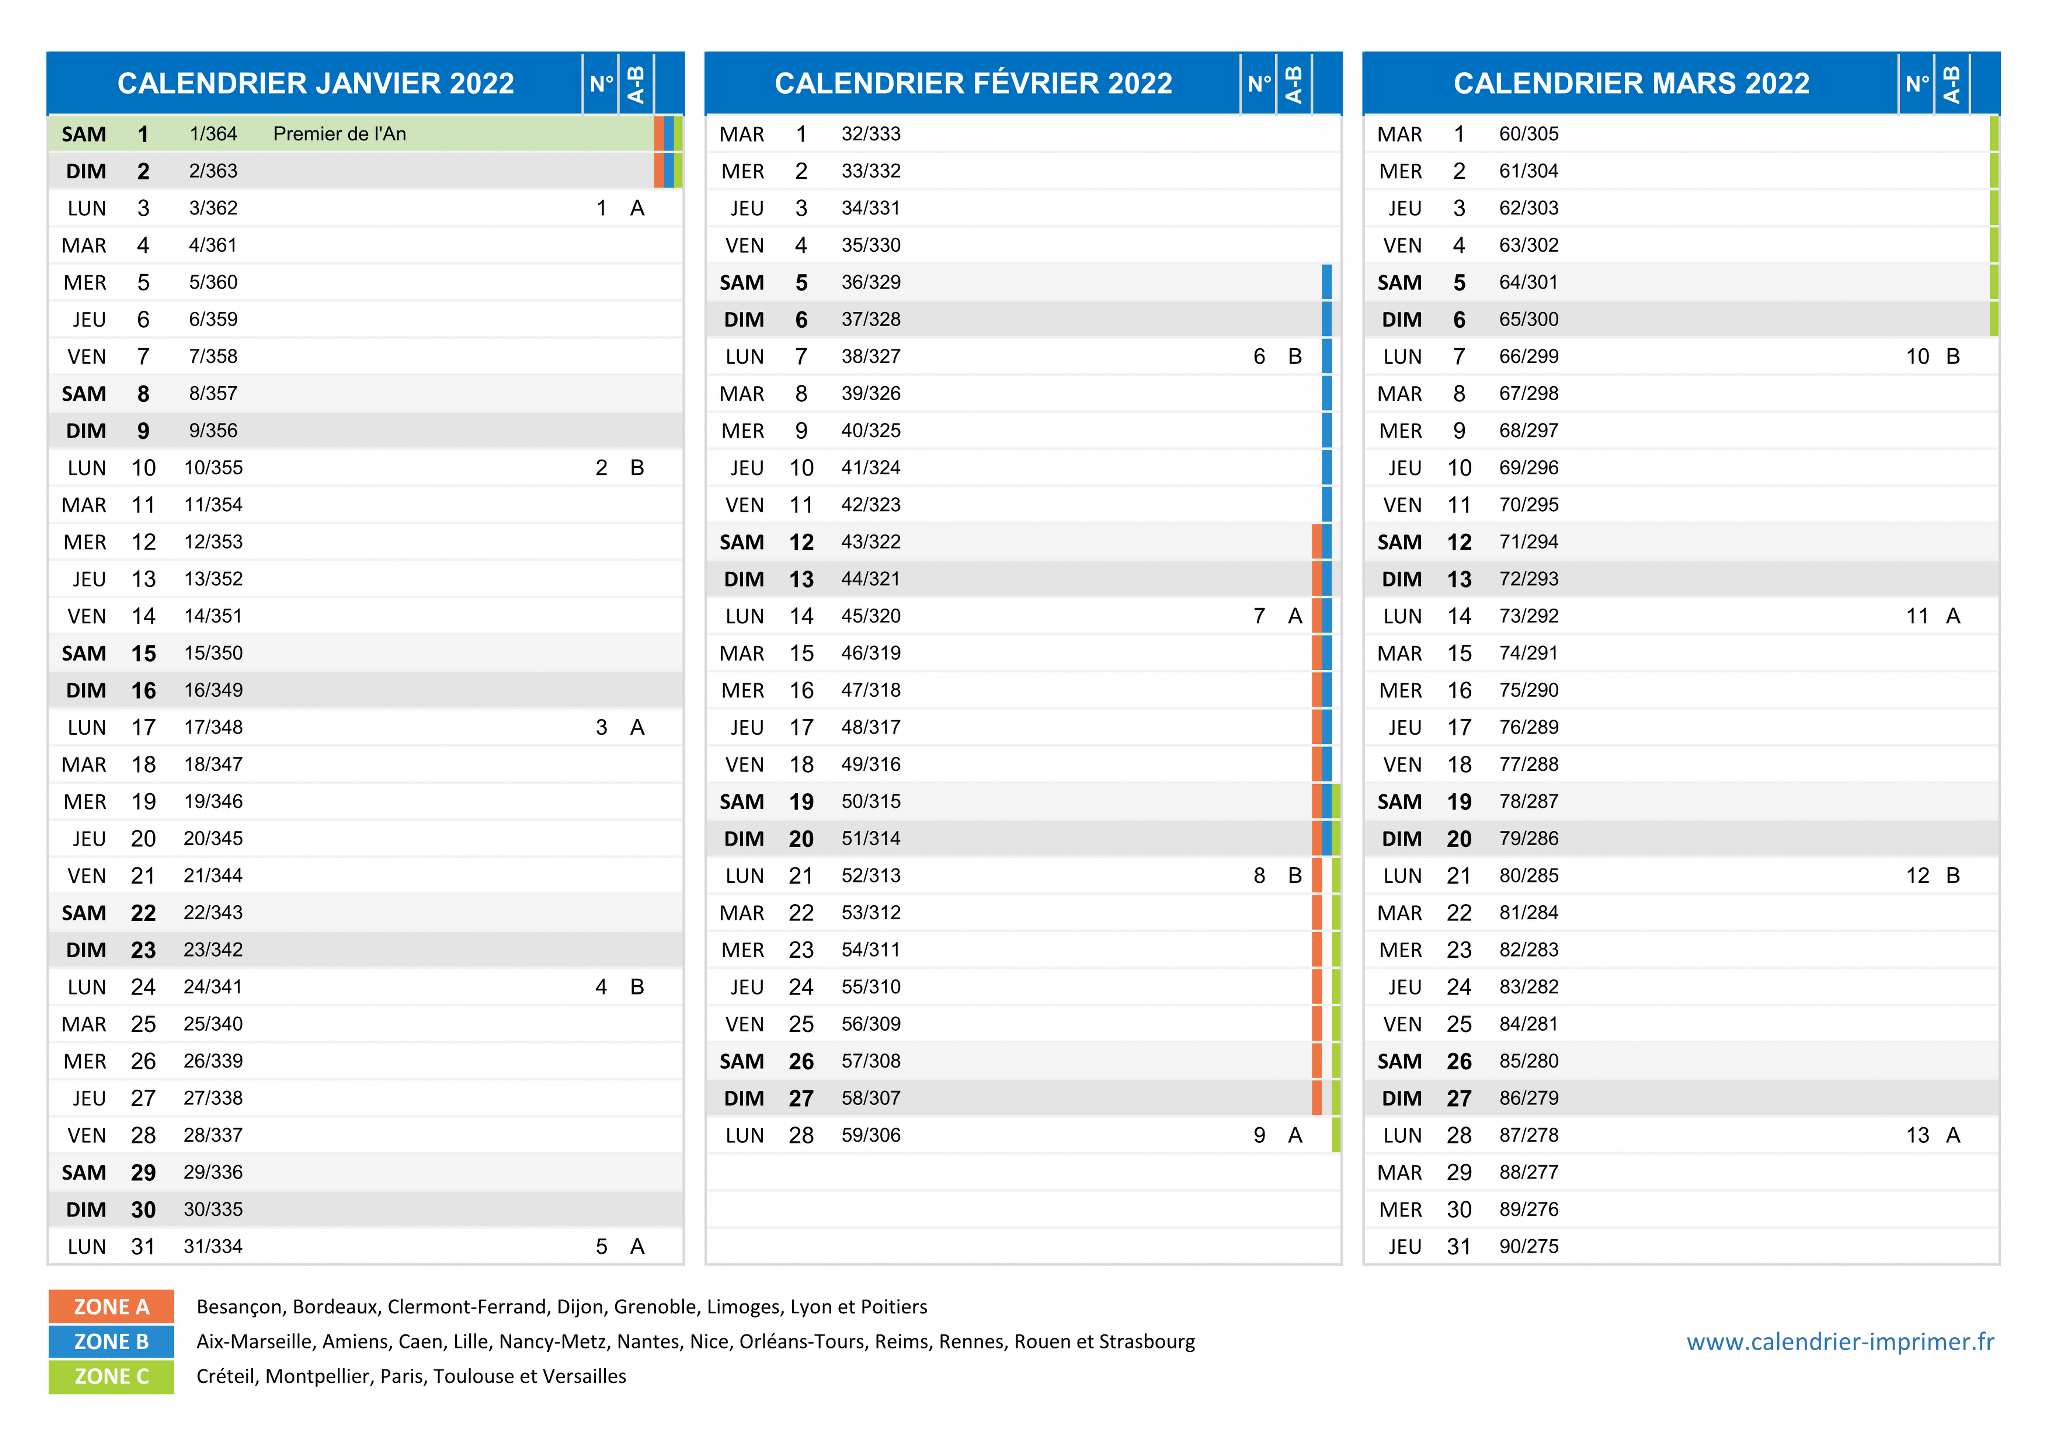Click the green ZONE C legend swatch

[111, 1376]
